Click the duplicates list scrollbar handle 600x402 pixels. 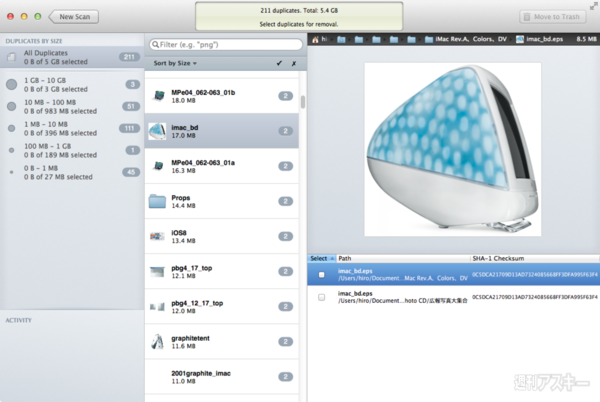(303, 102)
